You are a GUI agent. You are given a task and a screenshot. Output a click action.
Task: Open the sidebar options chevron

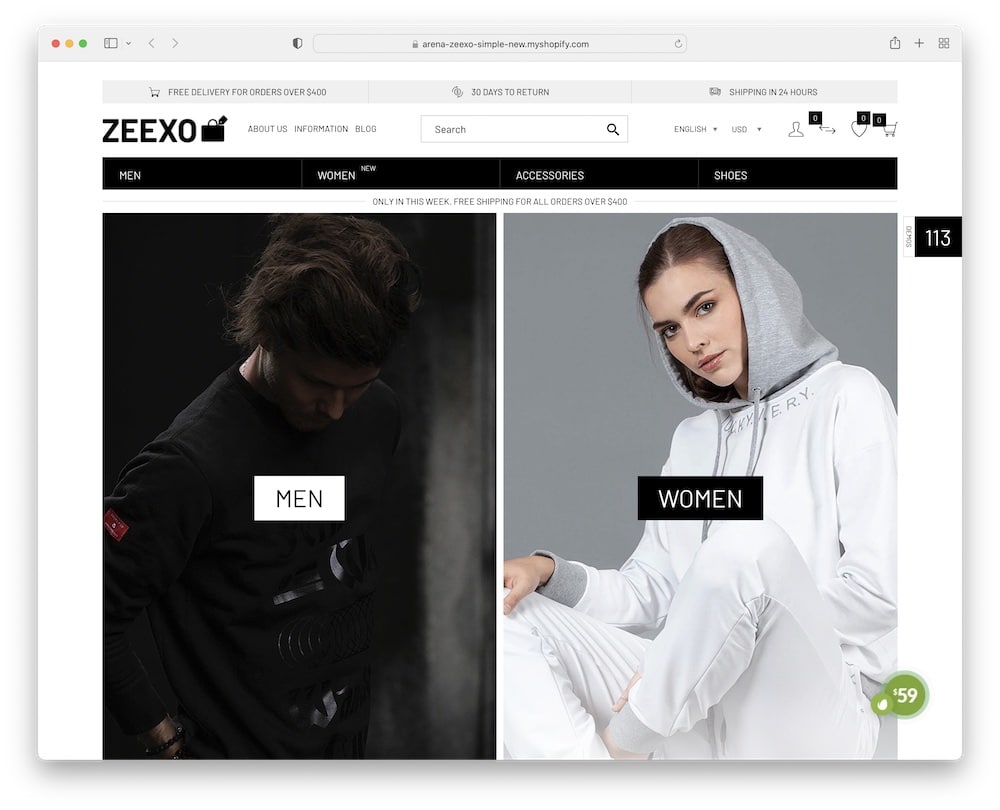click(x=128, y=43)
